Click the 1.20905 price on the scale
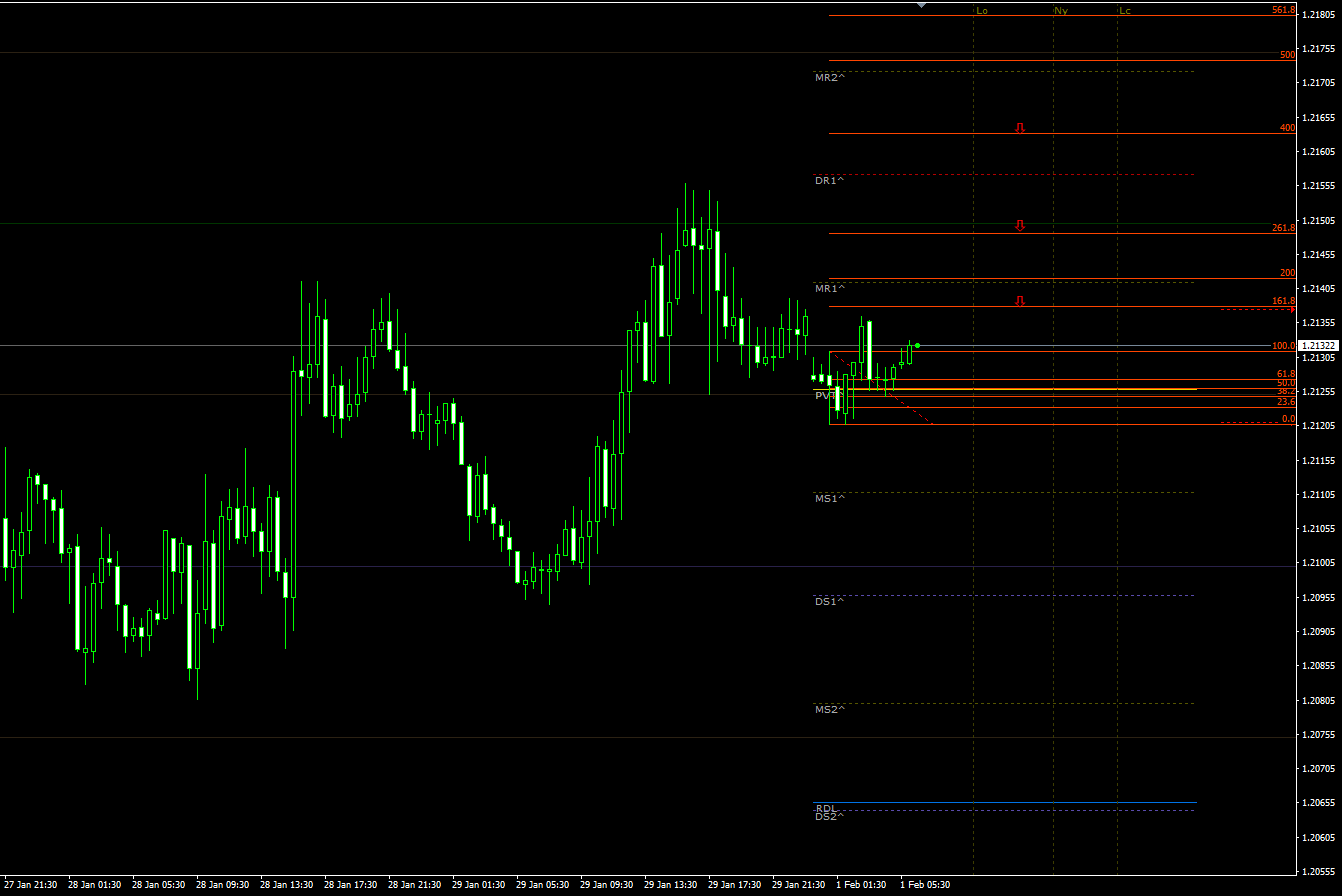The width and height of the screenshot is (1342, 896). pos(1319,632)
